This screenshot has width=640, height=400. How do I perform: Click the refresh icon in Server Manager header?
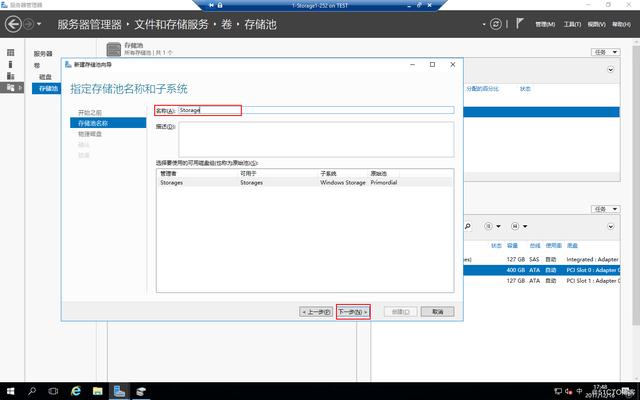496,24
